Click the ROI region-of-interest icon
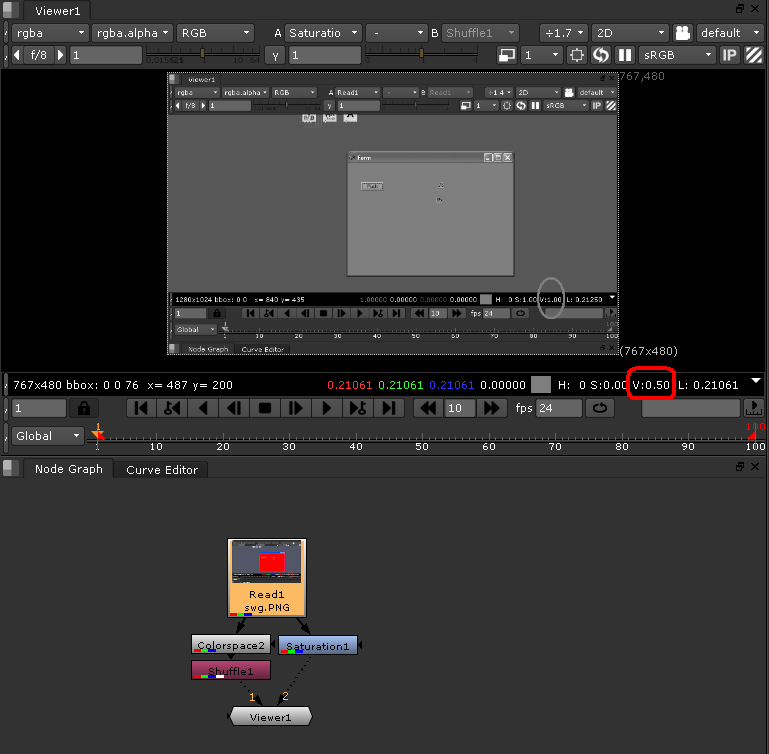Screen dimensions: 769x754 pyautogui.click(x=577, y=55)
